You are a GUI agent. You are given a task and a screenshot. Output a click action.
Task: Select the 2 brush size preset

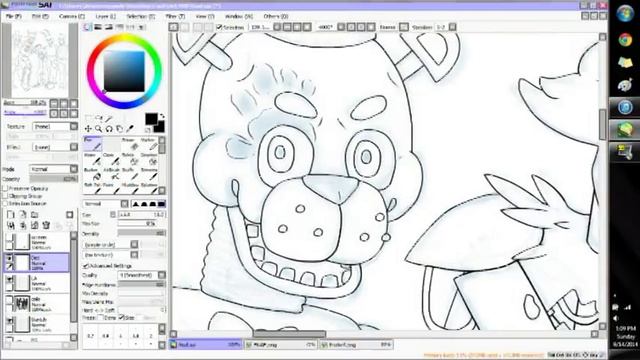pyautogui.click(x=151, y=336)
